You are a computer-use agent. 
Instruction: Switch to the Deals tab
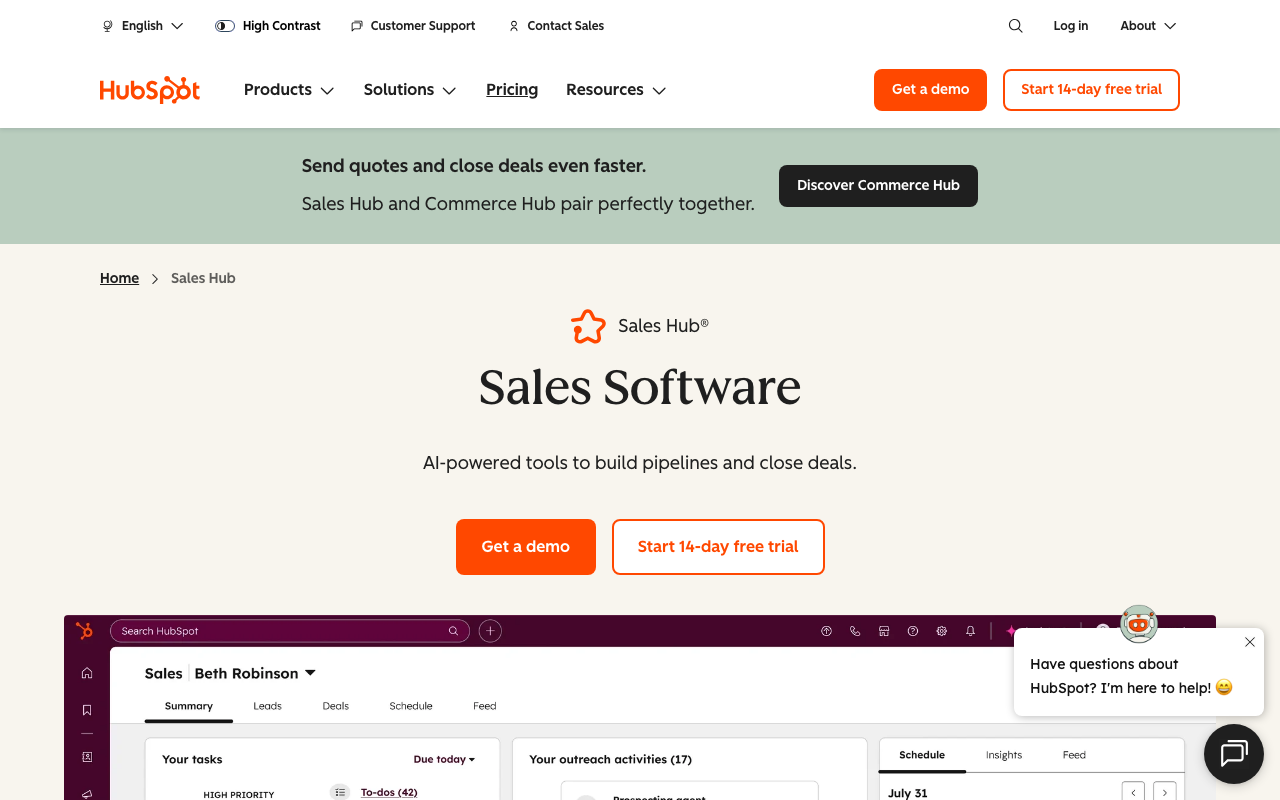click(336, 706)
